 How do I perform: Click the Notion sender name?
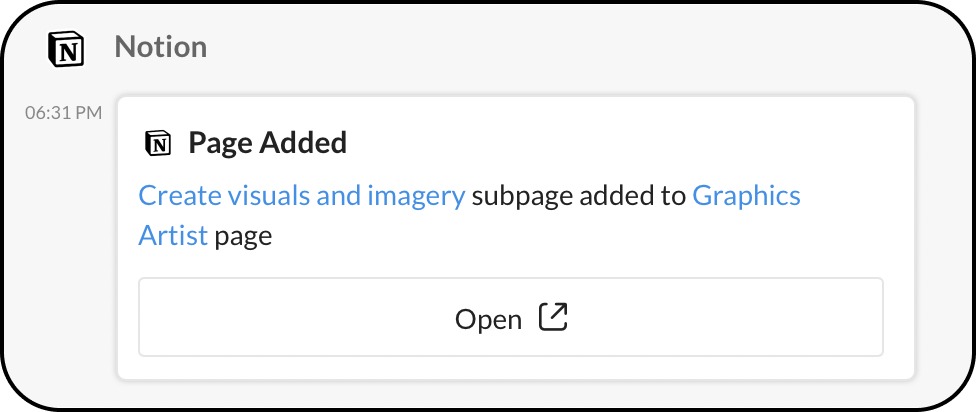[x=160, y=47]
